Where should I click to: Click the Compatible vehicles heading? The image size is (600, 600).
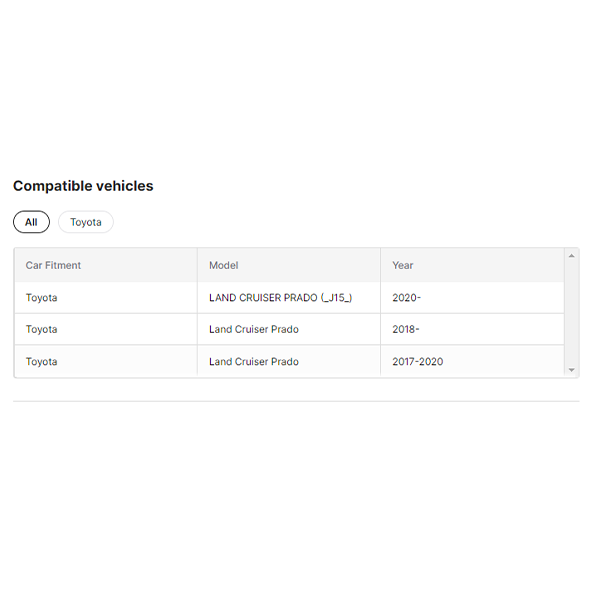pos(83,186)
